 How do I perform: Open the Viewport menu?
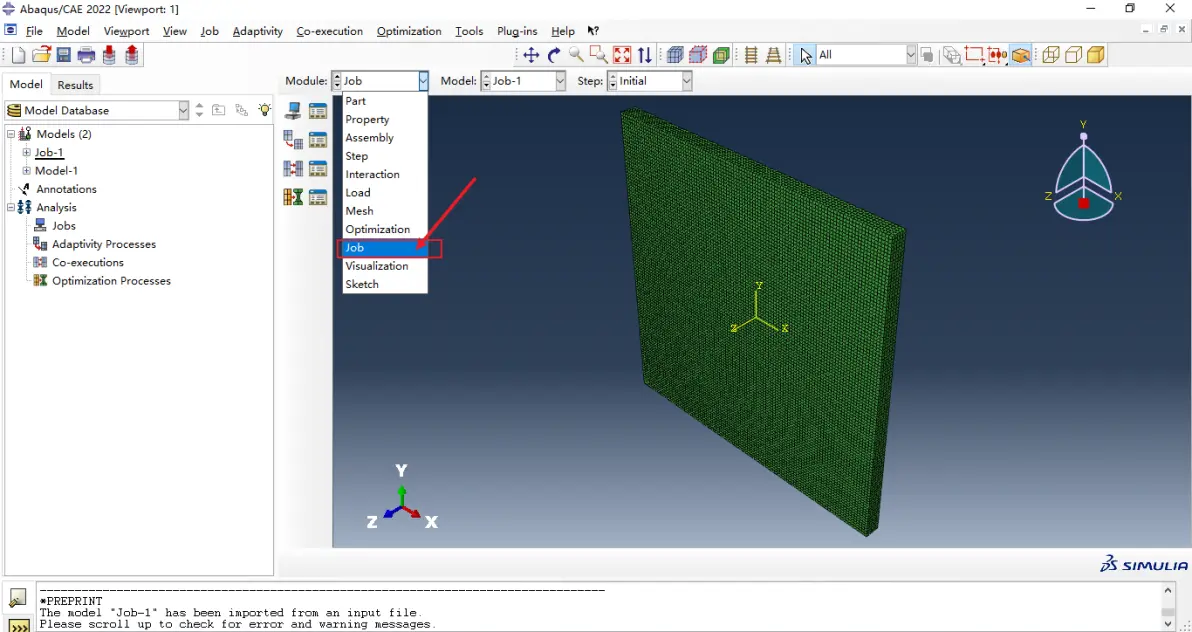point(126,31)
